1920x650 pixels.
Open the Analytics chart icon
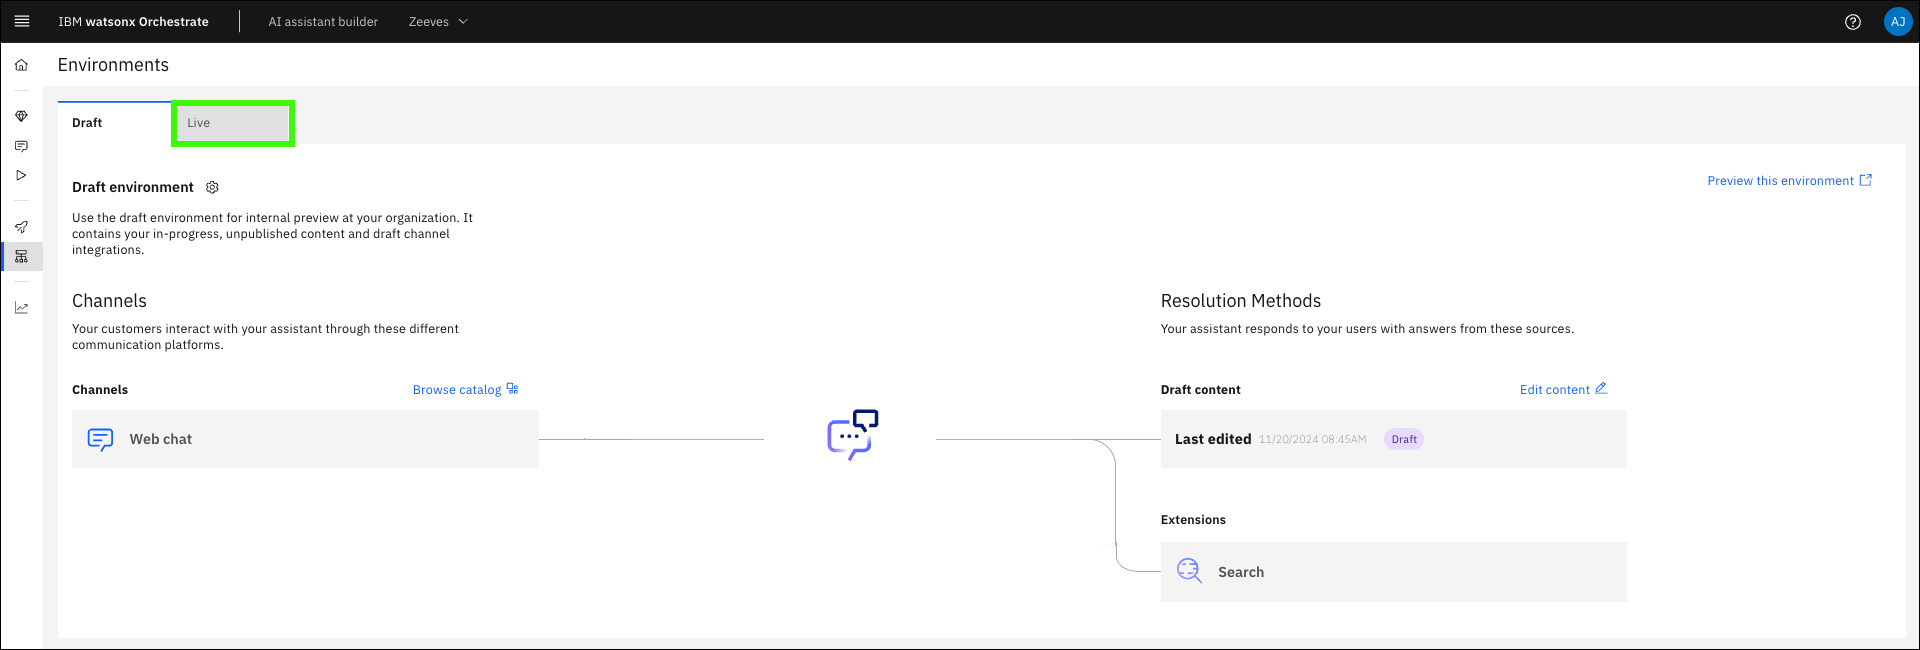click(x=21, y=308)
